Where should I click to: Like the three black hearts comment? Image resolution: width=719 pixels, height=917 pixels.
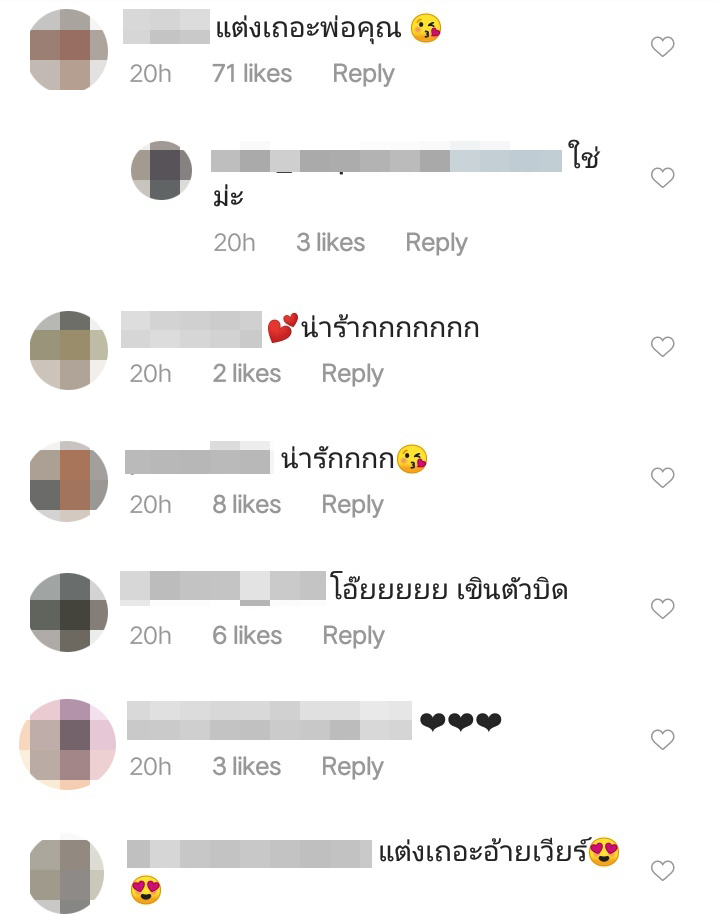pos(662,740)
